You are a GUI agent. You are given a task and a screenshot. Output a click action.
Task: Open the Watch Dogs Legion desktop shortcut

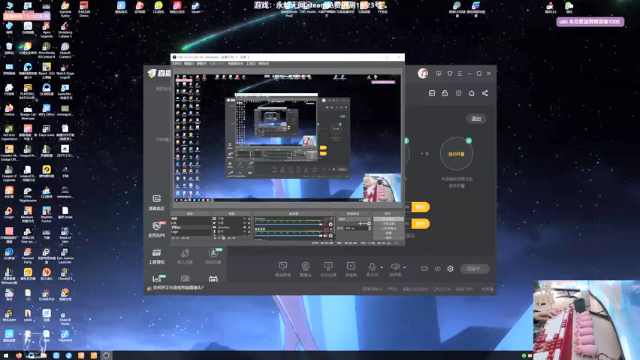tap(65, 71)
